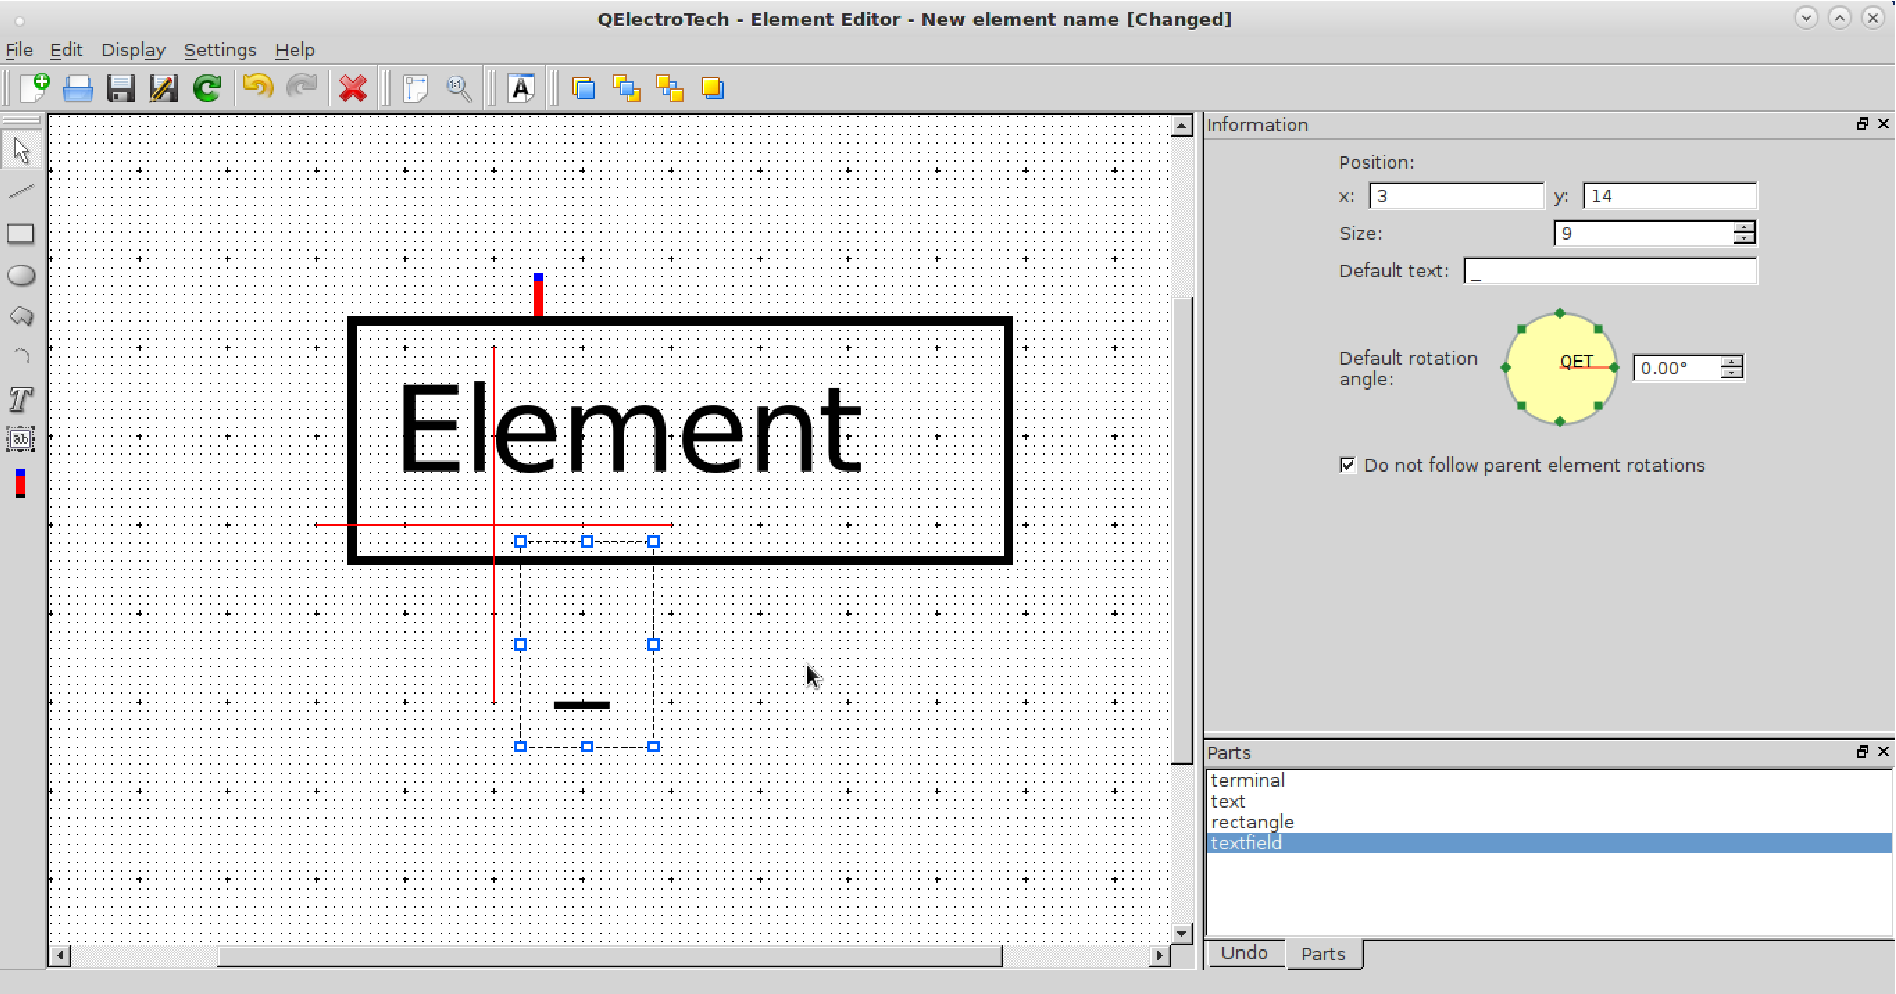Viewport: 1896px width, 994px height.
Task: Create a new element
Action: [35, 88]
